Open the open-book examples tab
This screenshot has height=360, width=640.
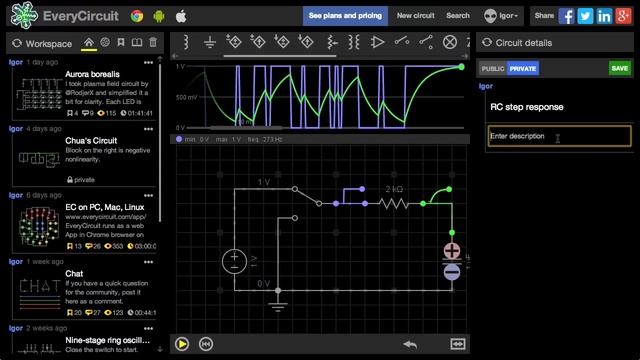click(137, 42)
